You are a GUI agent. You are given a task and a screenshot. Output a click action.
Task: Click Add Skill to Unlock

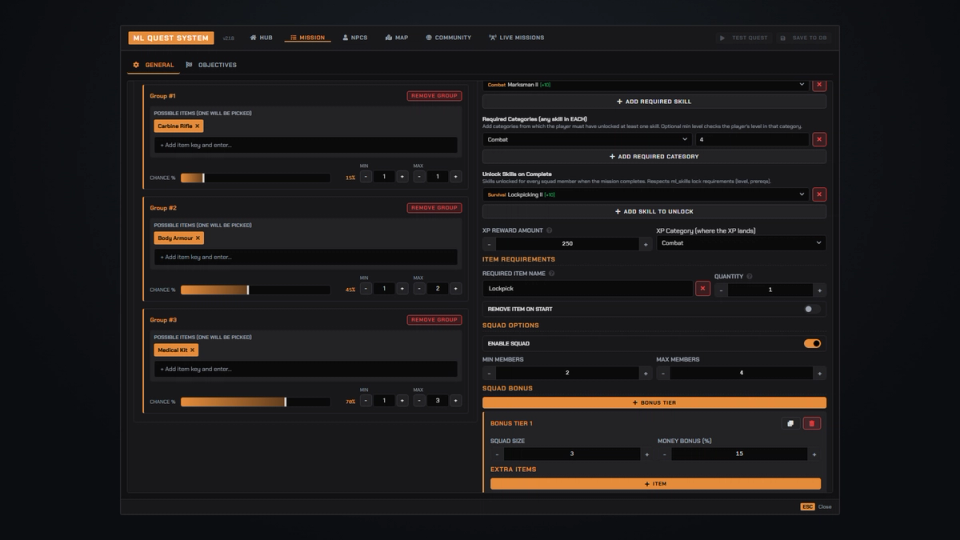coord(654,212)
